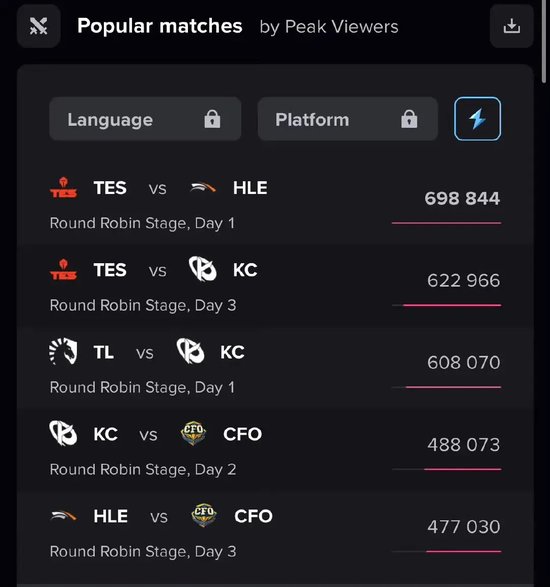Select the 488 073 viewers count
The width and height of the screenshot is (550, 587).
point(464,444)
